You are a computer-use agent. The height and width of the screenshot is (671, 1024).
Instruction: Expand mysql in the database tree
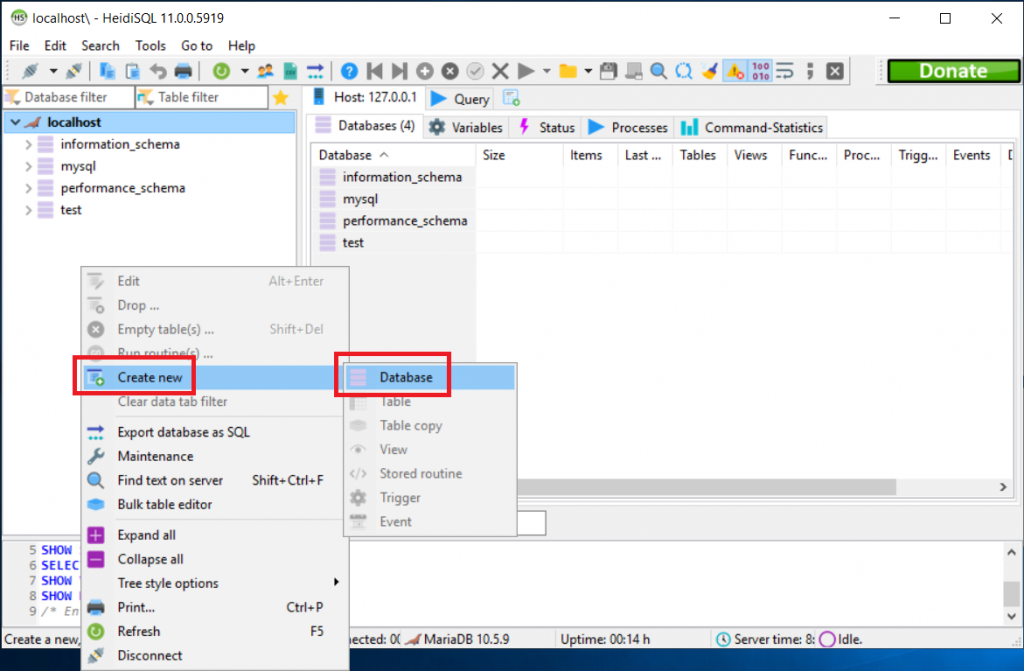point(28,167)
